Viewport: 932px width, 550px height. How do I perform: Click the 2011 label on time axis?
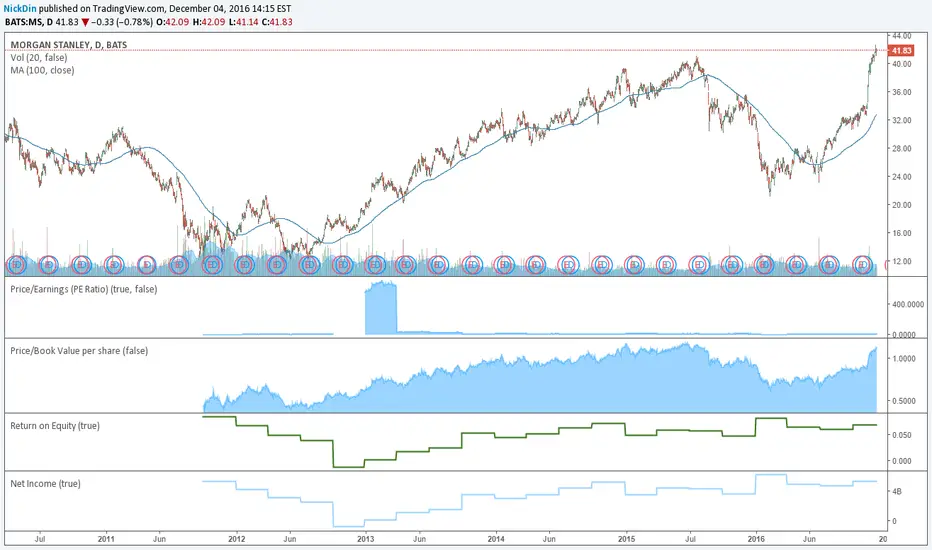click(x=106, y=539)
